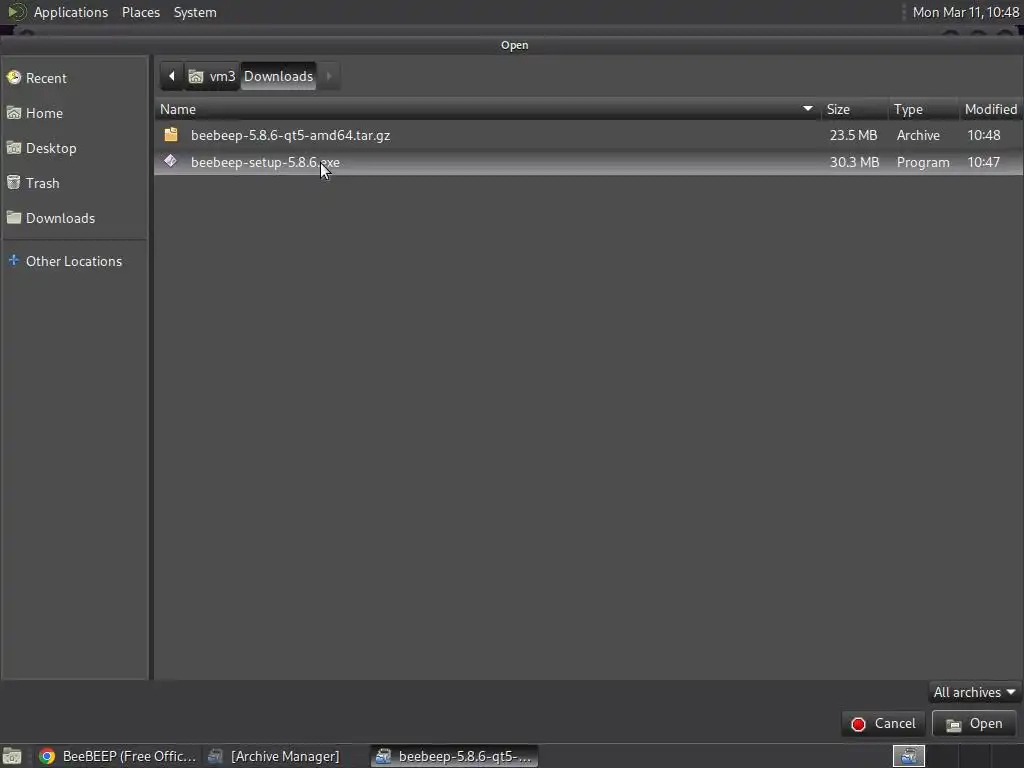Sort files by Name column
This screenshot has height=768, width=1024.
[x=487, y=109]
